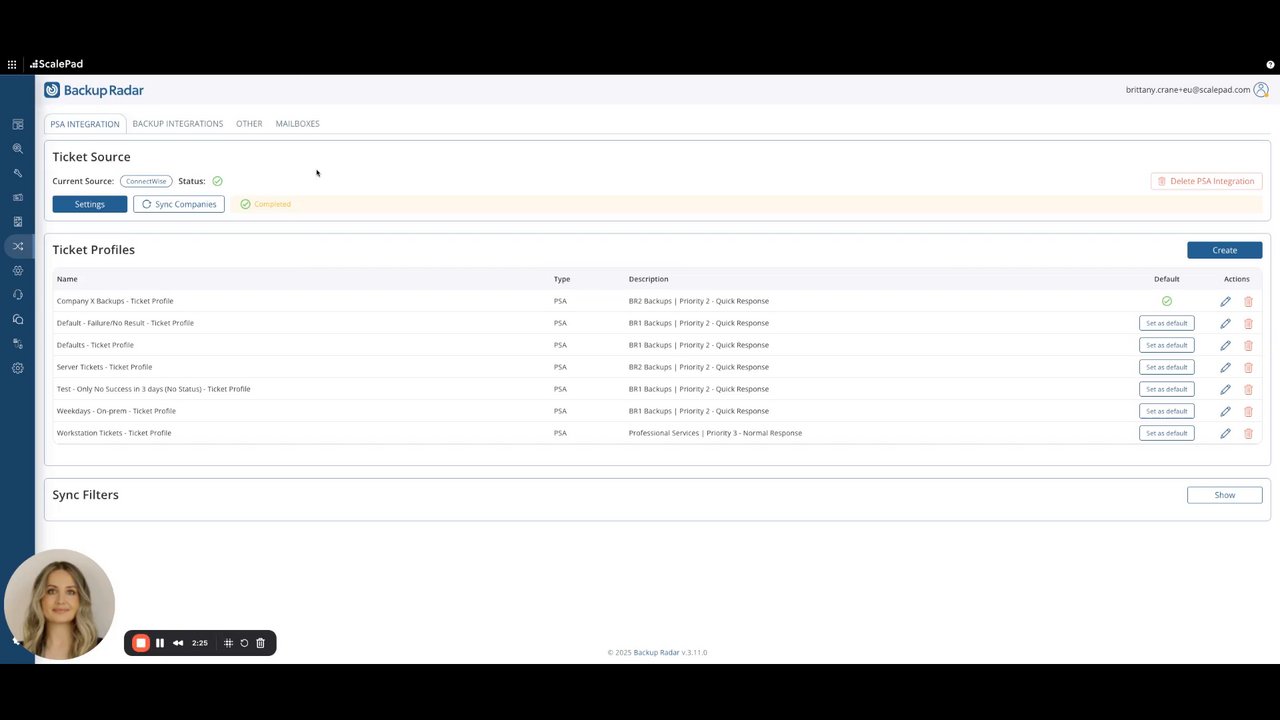Edit Workstation Tickets profile with pencil
Viewport: 1280px width, 720px height.
[x=1225, y=433]
